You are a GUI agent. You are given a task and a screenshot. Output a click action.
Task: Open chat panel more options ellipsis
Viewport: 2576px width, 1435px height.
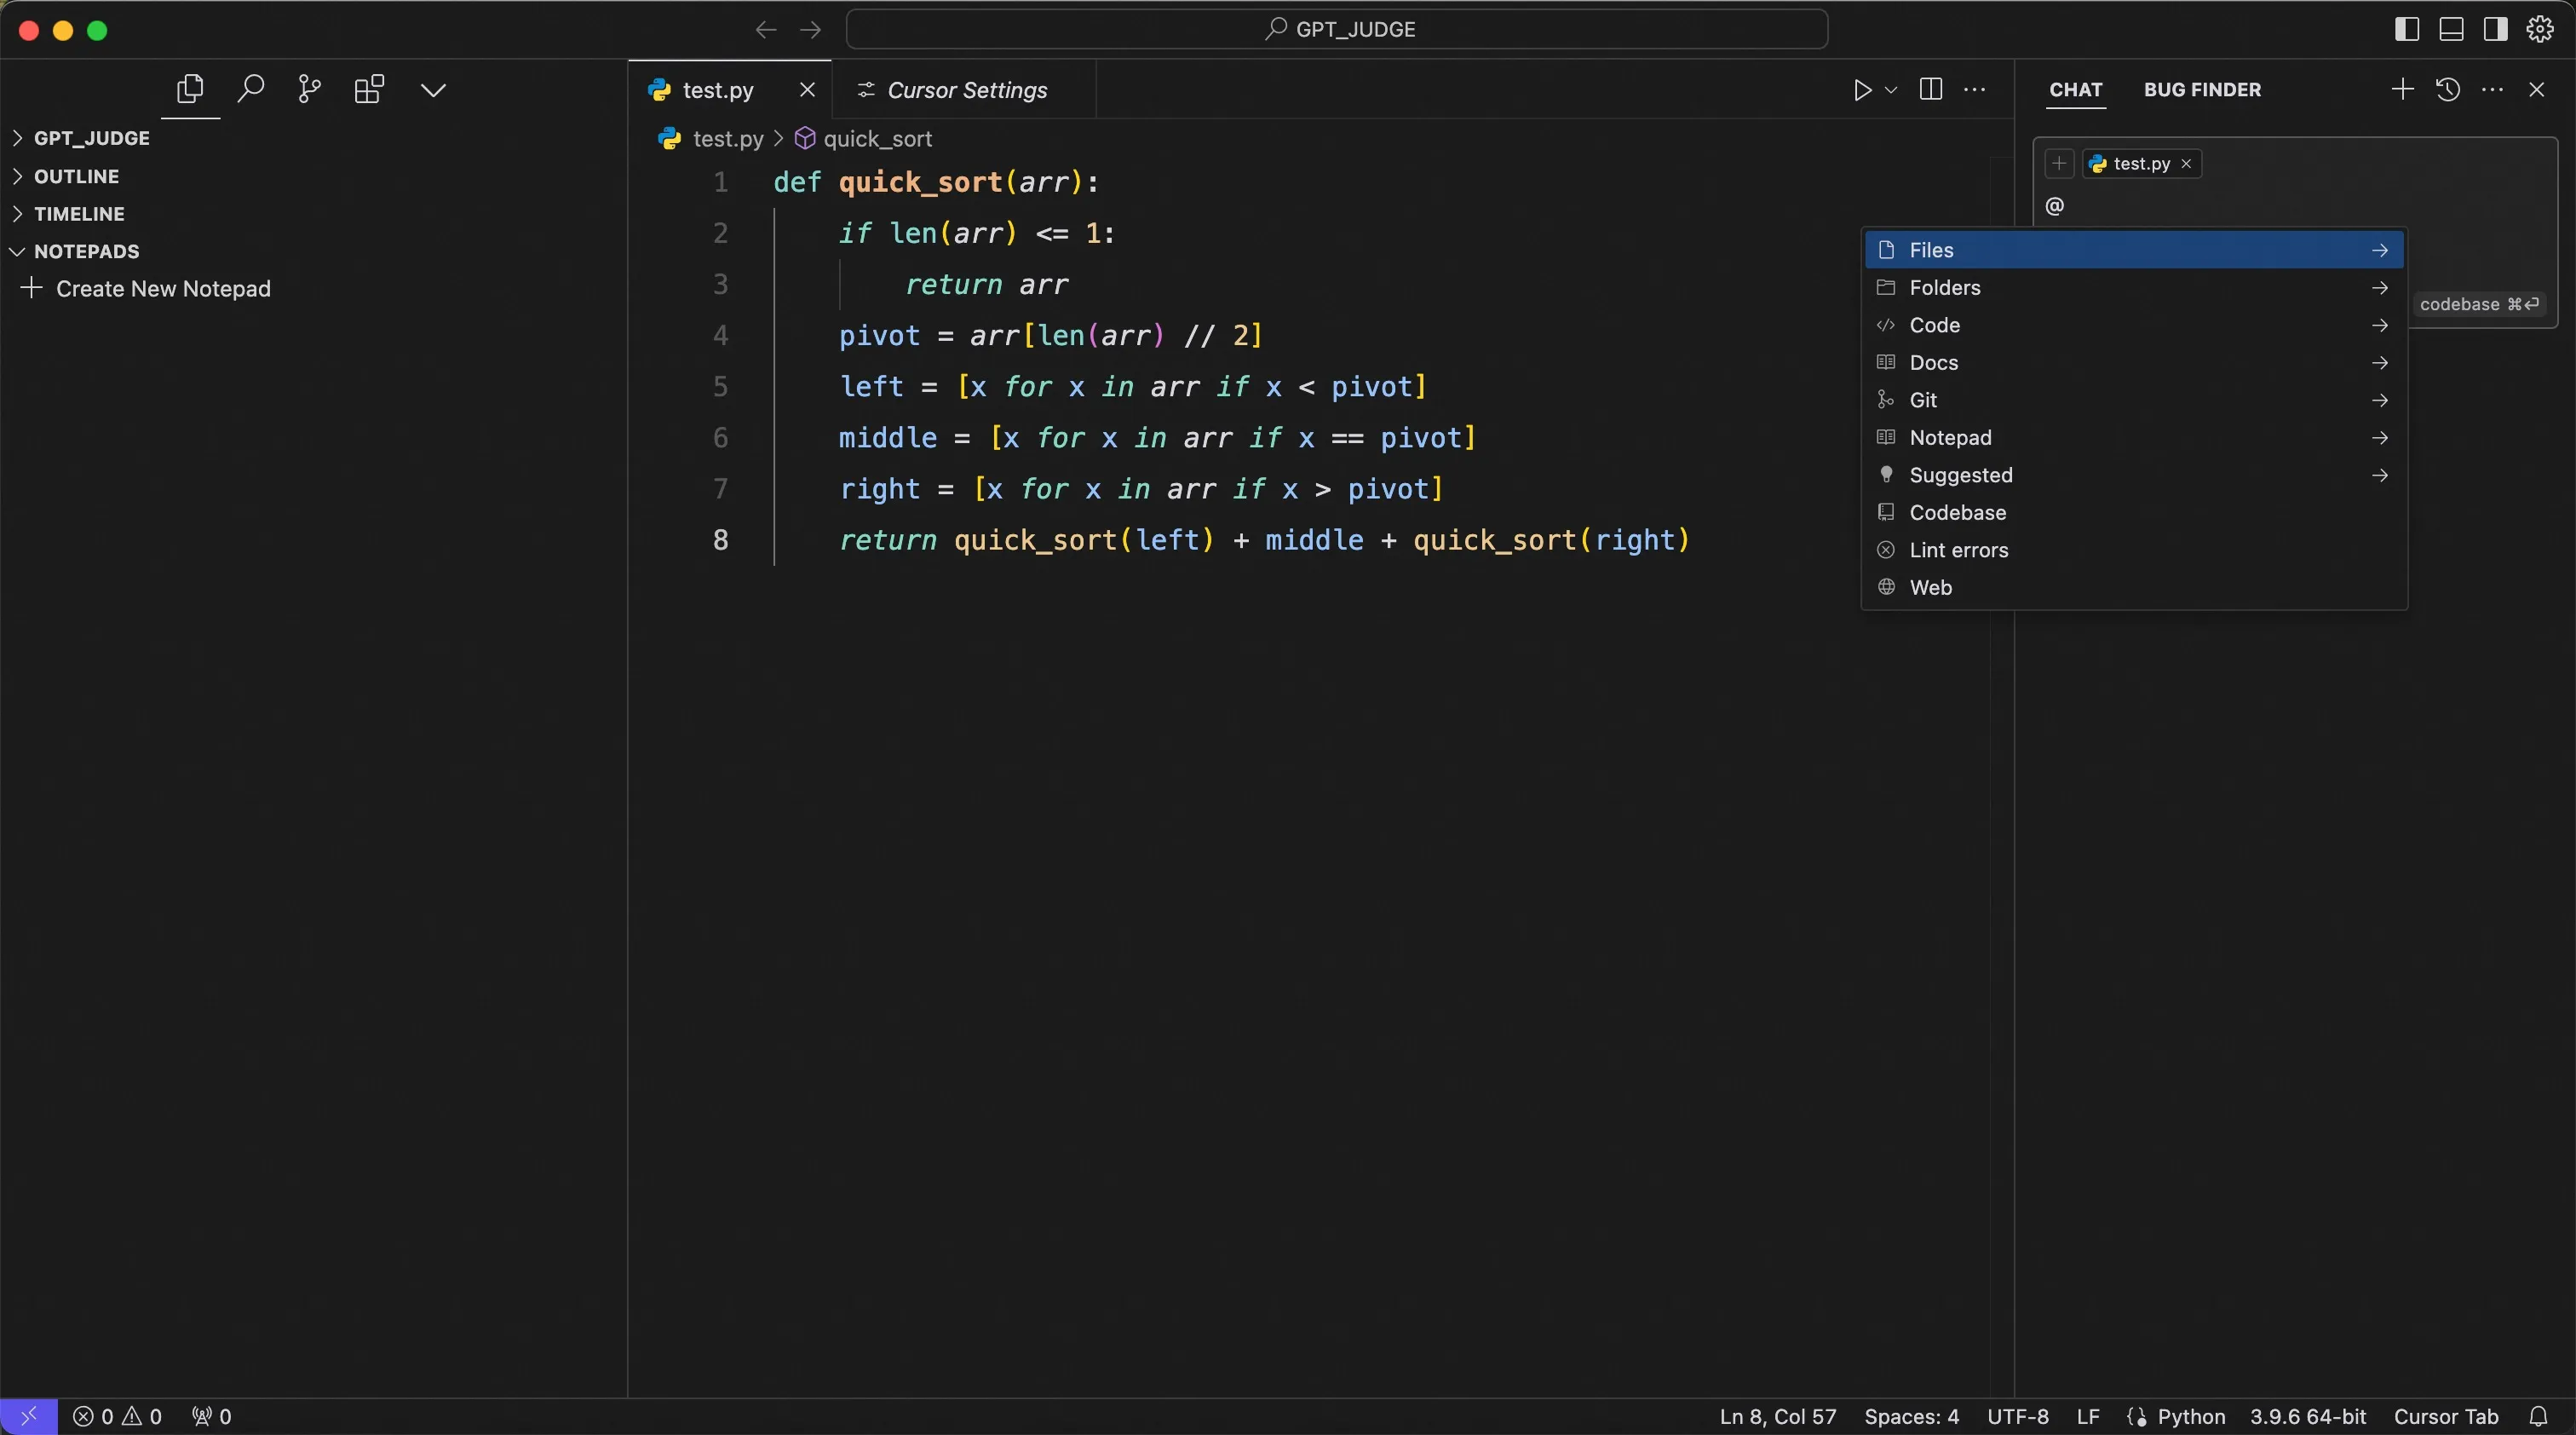coord(2492,90)
